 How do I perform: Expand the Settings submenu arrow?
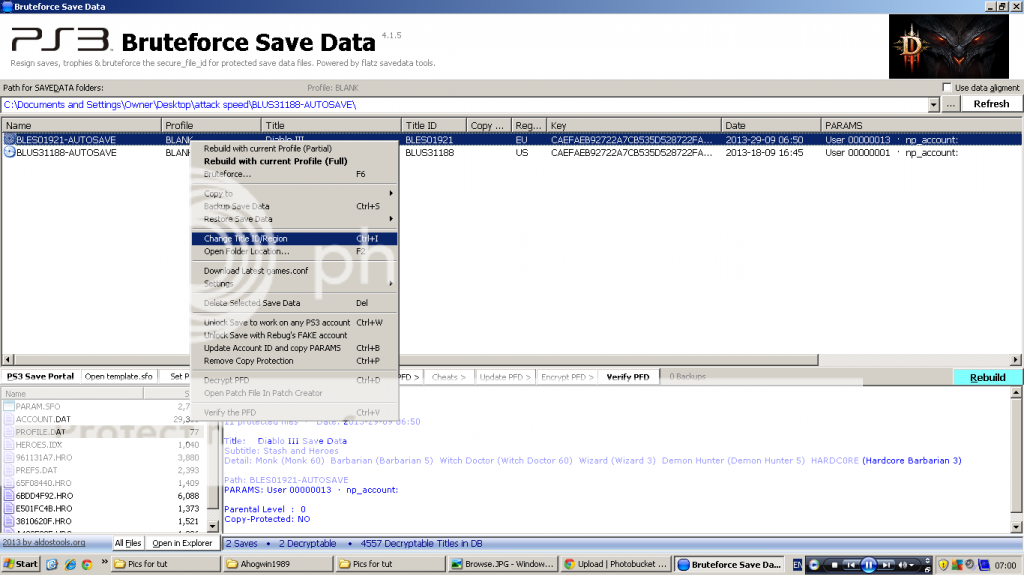click(x=390, y=284)
